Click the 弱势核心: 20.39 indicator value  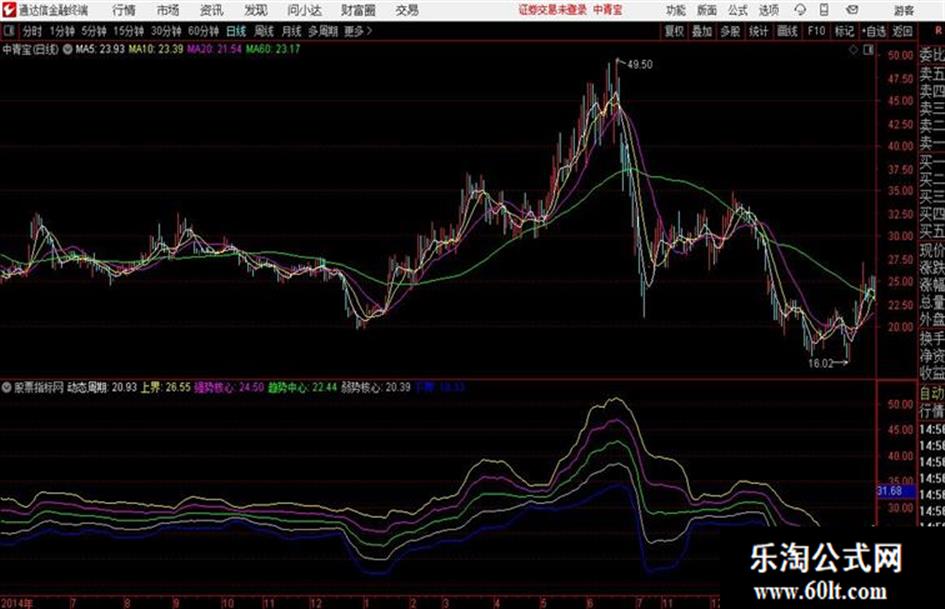click(376, 387)
